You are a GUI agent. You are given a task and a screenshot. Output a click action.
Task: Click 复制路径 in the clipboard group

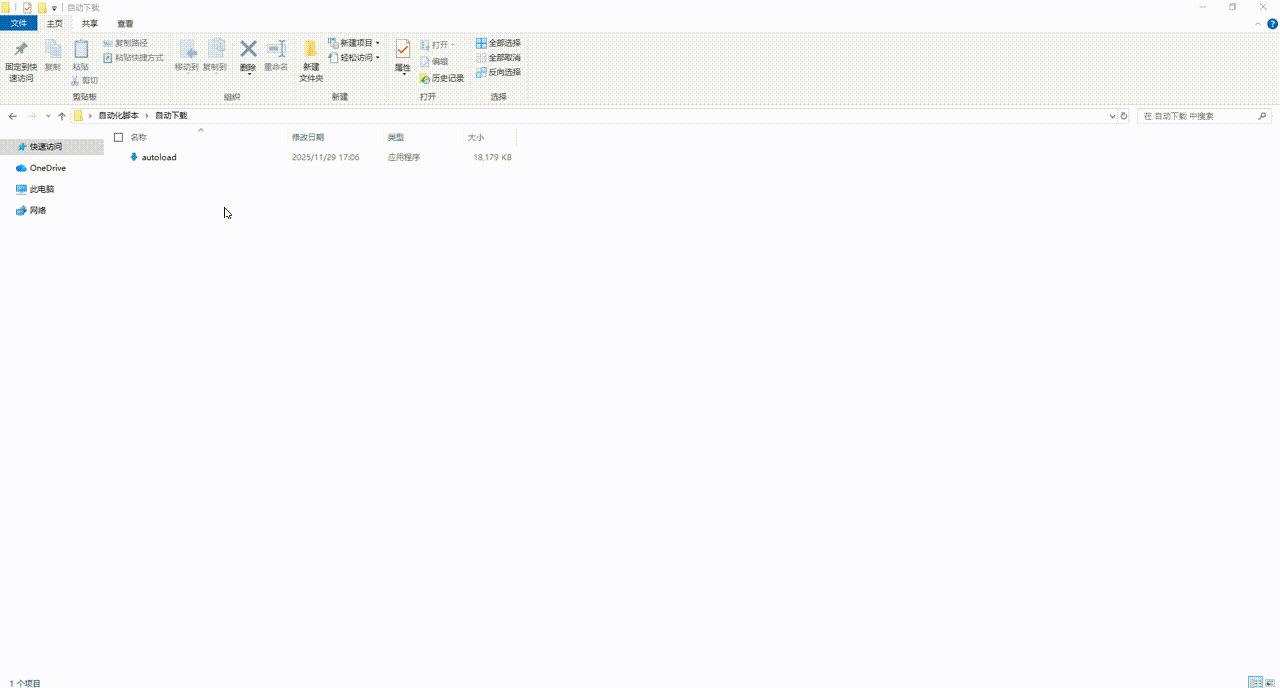coord(125,43)
